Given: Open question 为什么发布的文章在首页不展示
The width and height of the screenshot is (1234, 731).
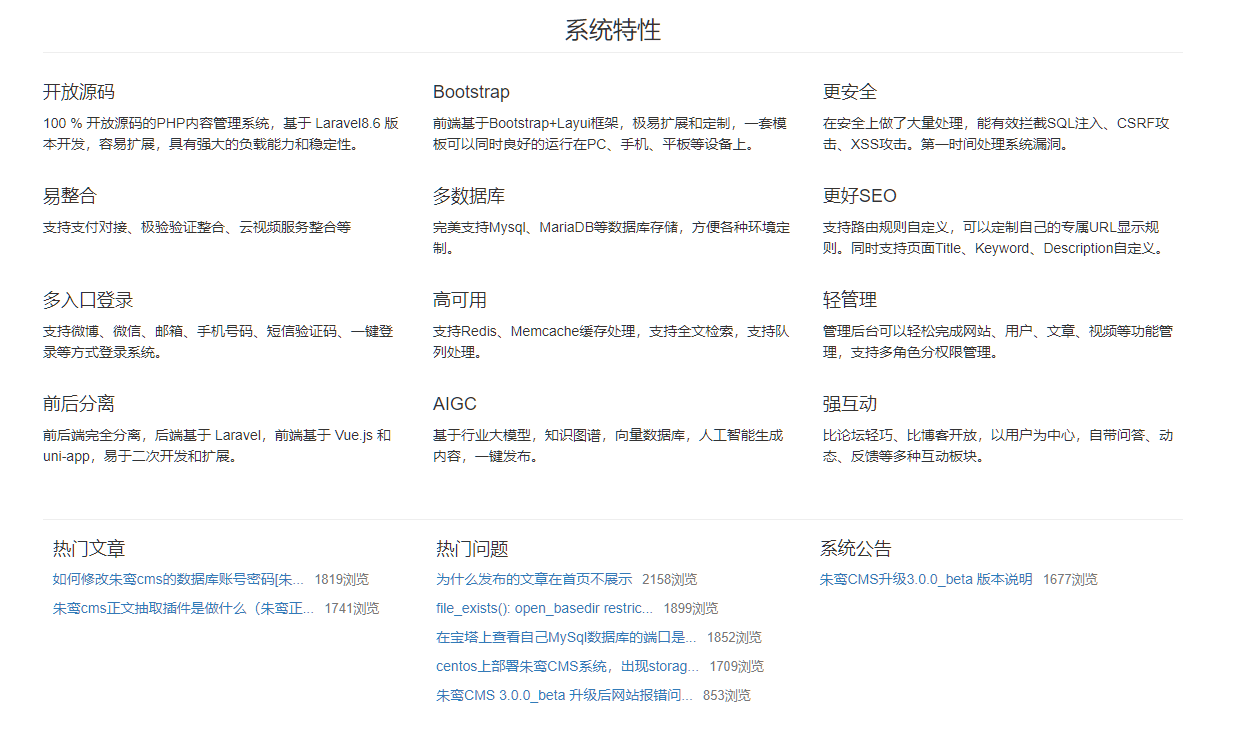Looking at the screenshot, I should 534,579.
